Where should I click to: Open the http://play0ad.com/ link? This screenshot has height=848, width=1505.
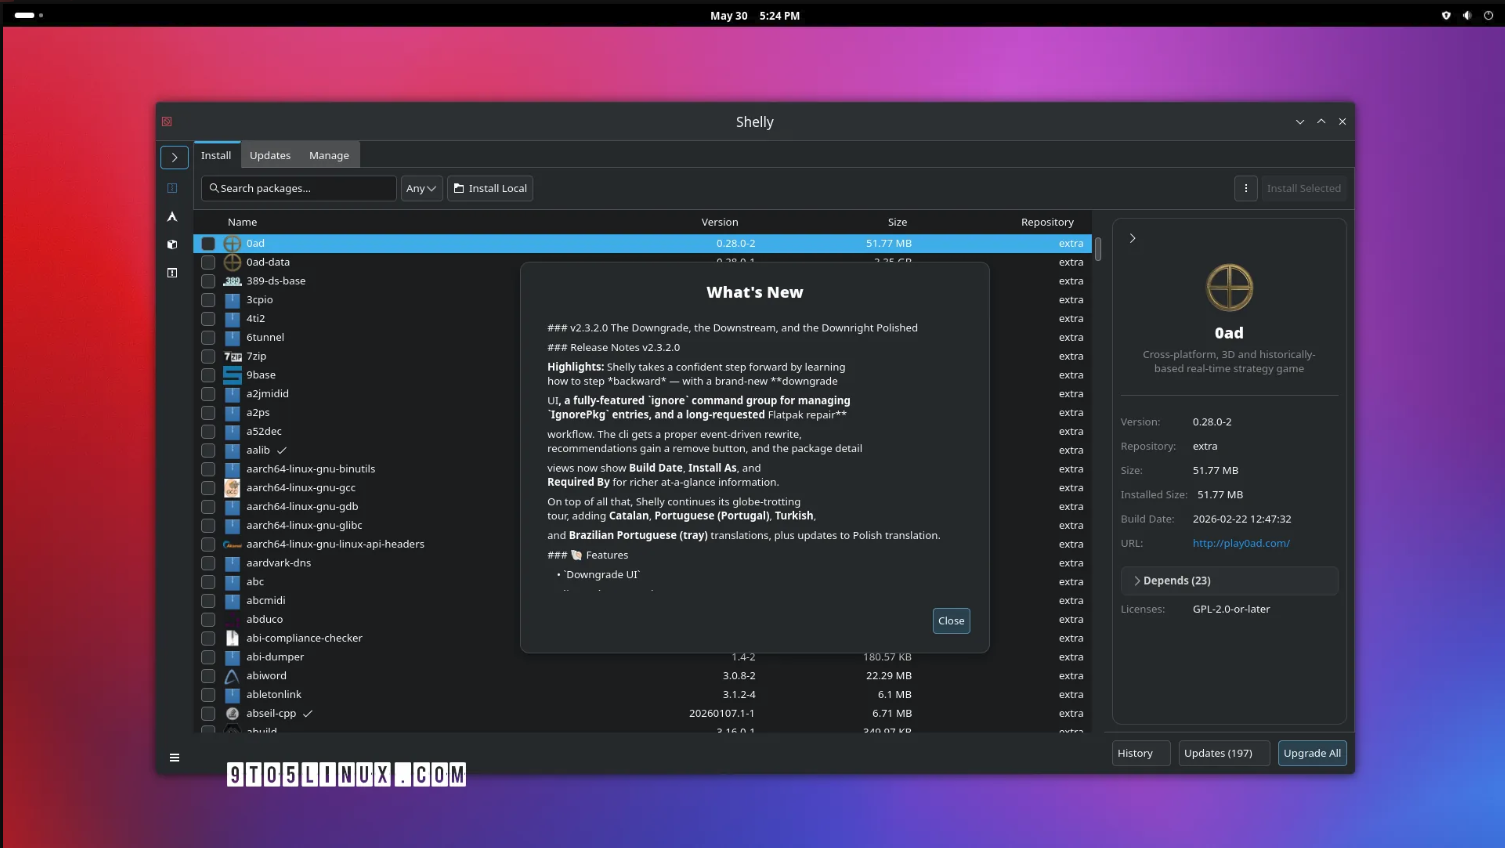[x=1241, y=543]
